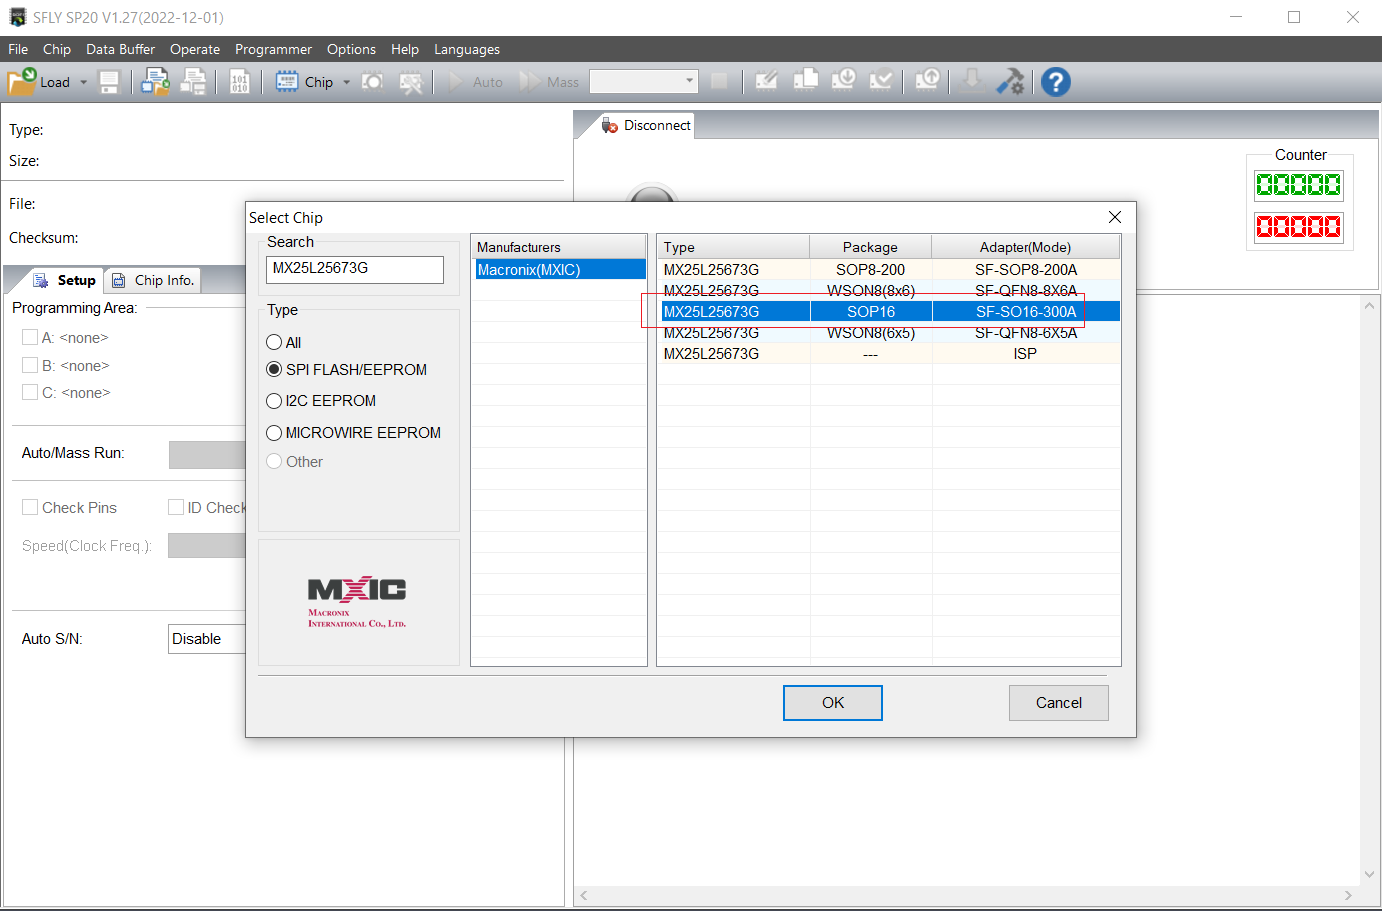Open the binary data buffer editor icon
This screenshot has width=1382, height=911.
tap(240, 82)
